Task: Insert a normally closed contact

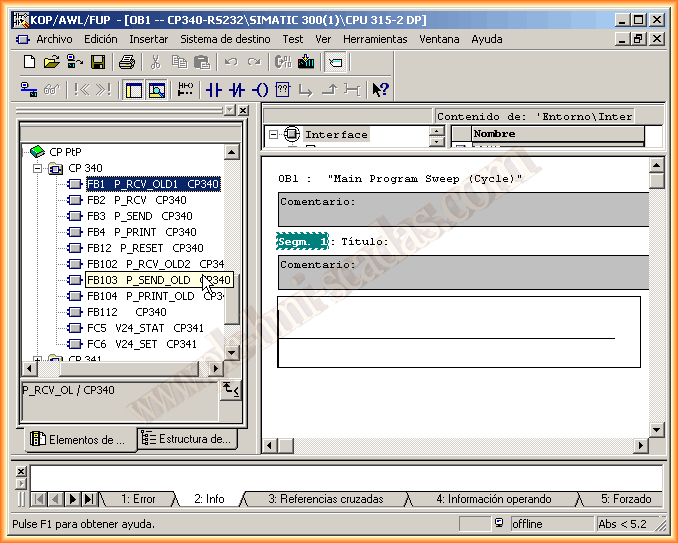Action: pos(236,90)
